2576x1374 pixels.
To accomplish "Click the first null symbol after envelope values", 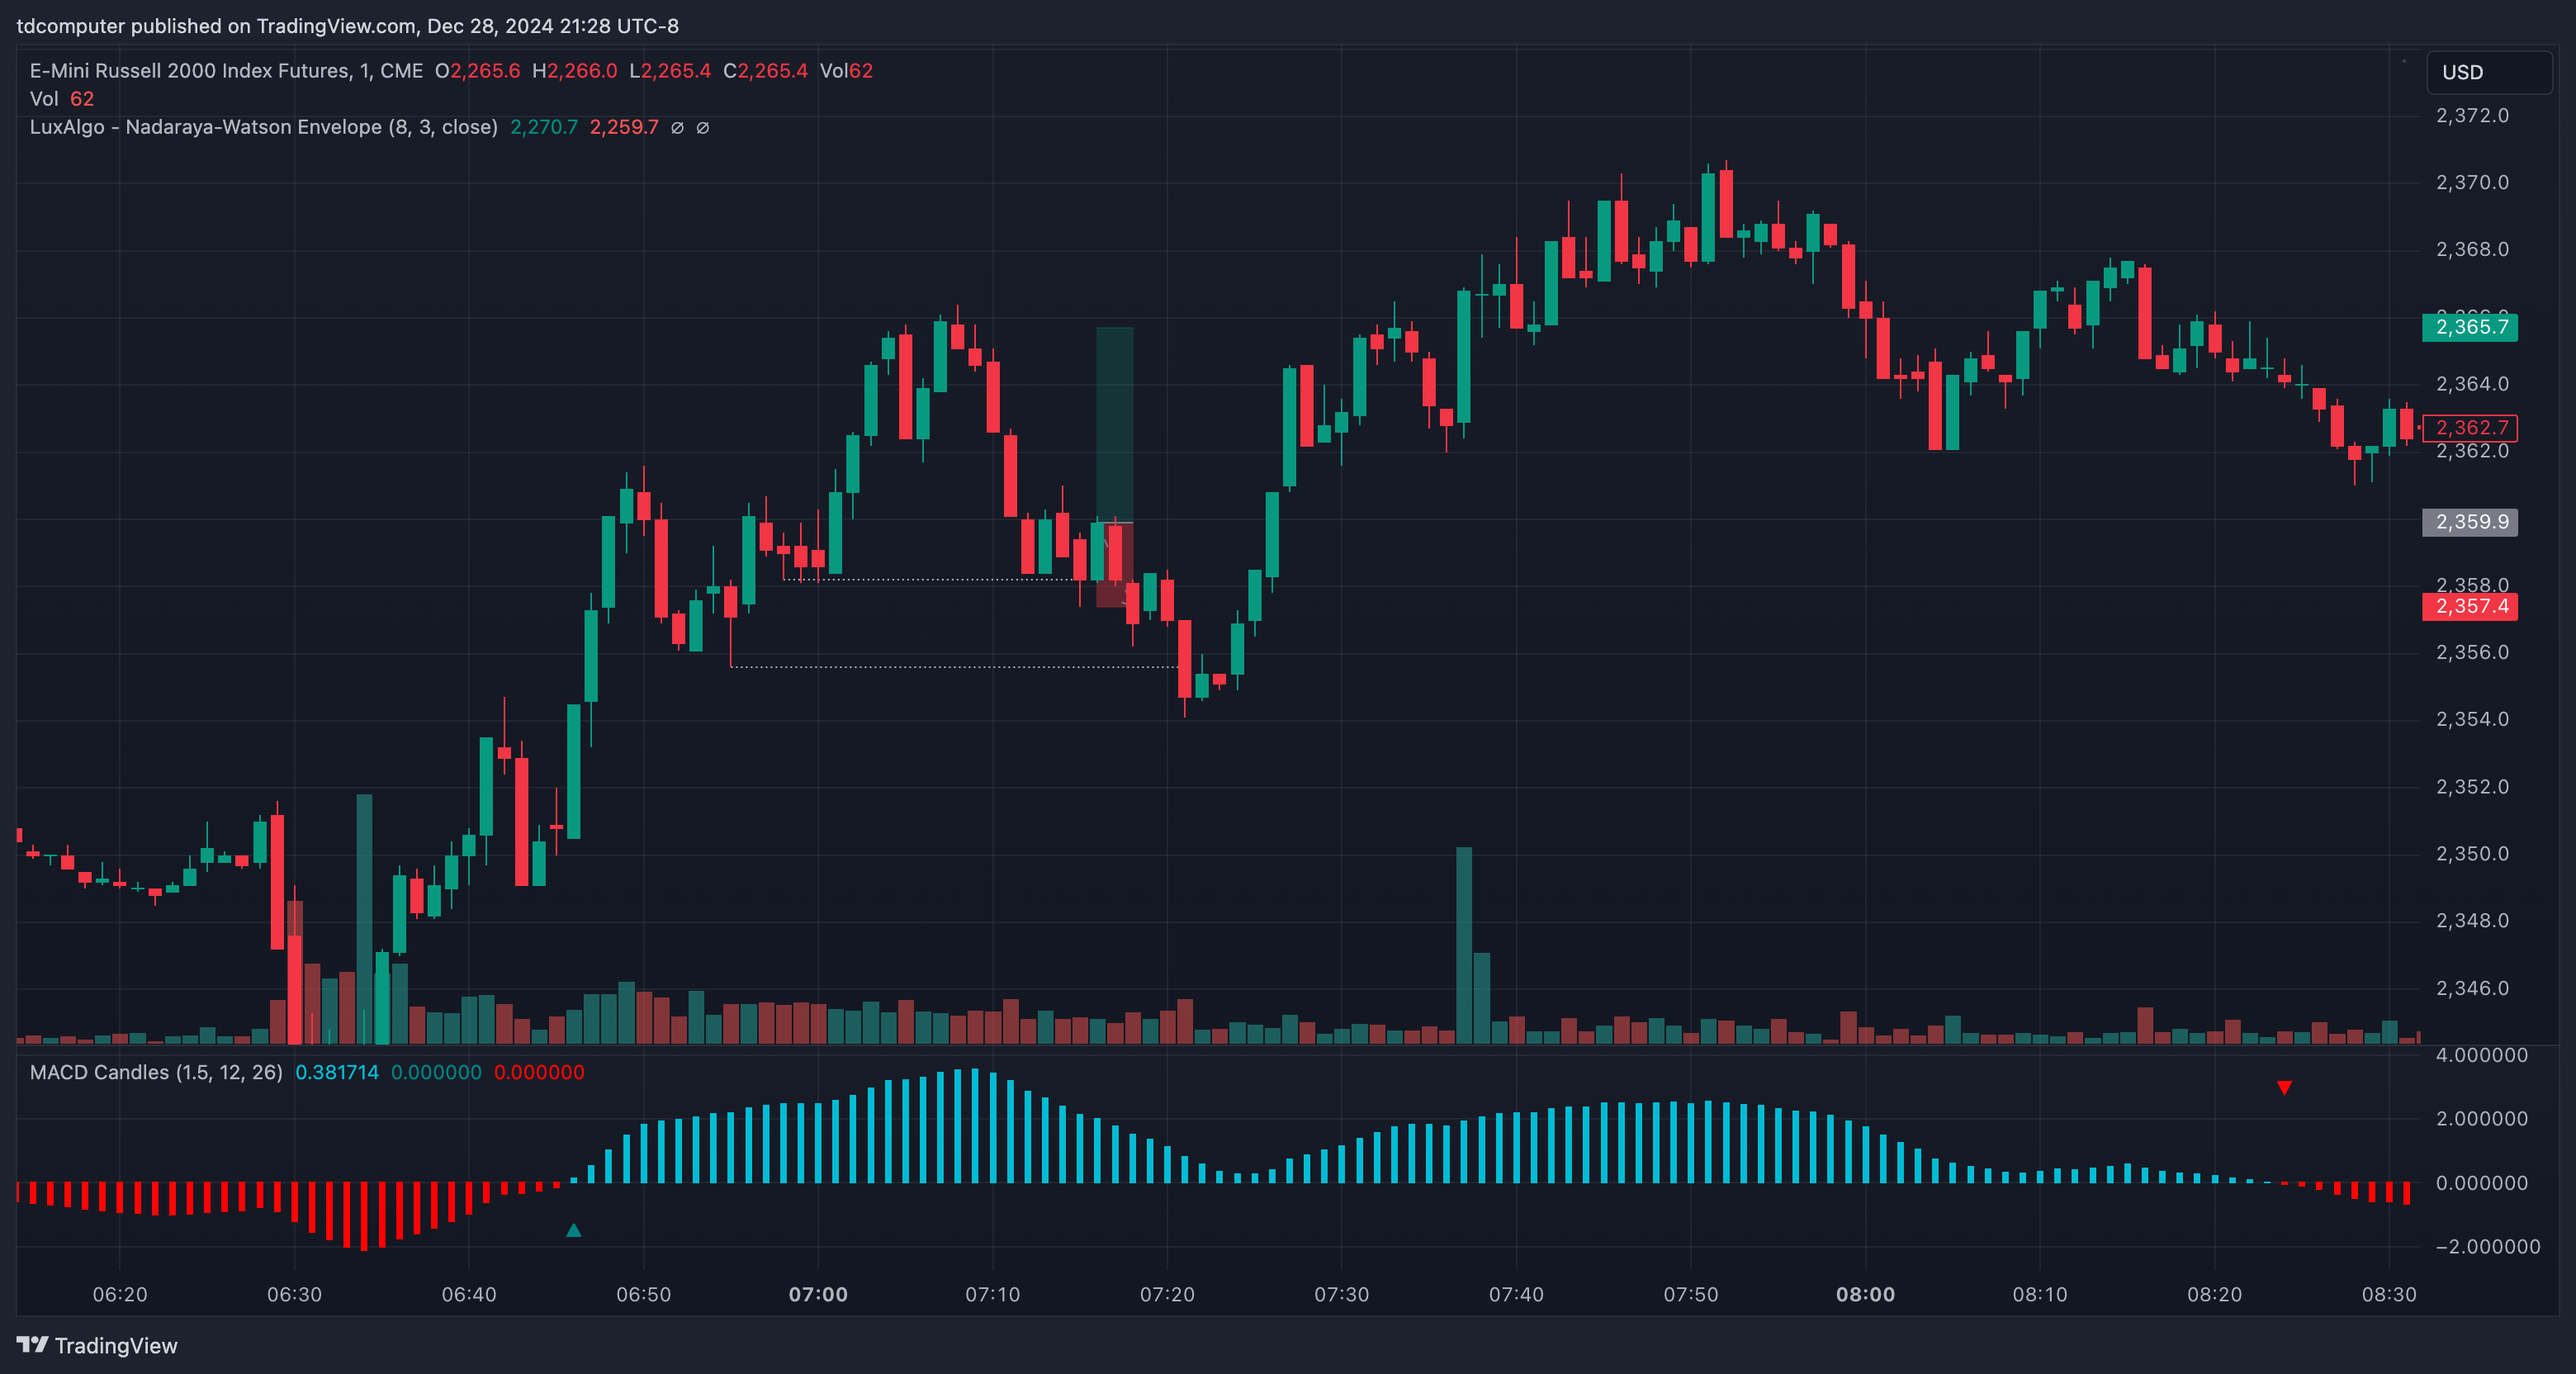I will (677, 127).
